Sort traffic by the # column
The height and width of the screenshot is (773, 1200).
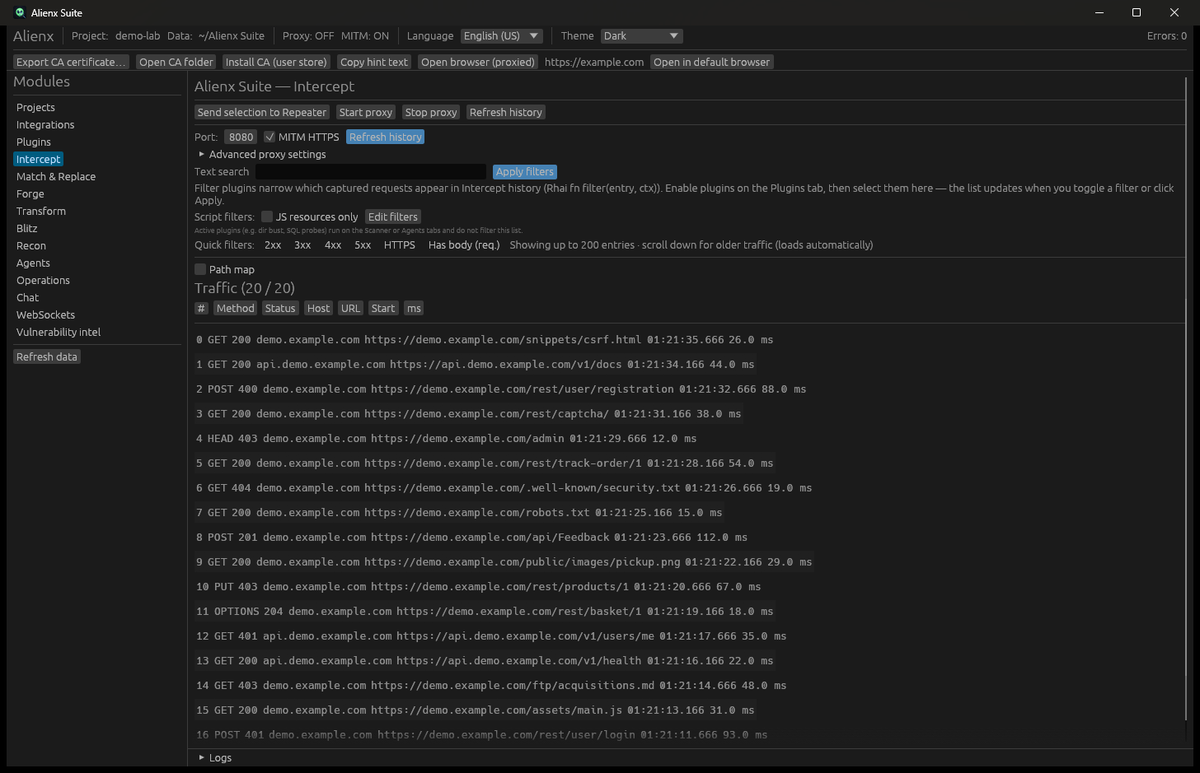202,308
